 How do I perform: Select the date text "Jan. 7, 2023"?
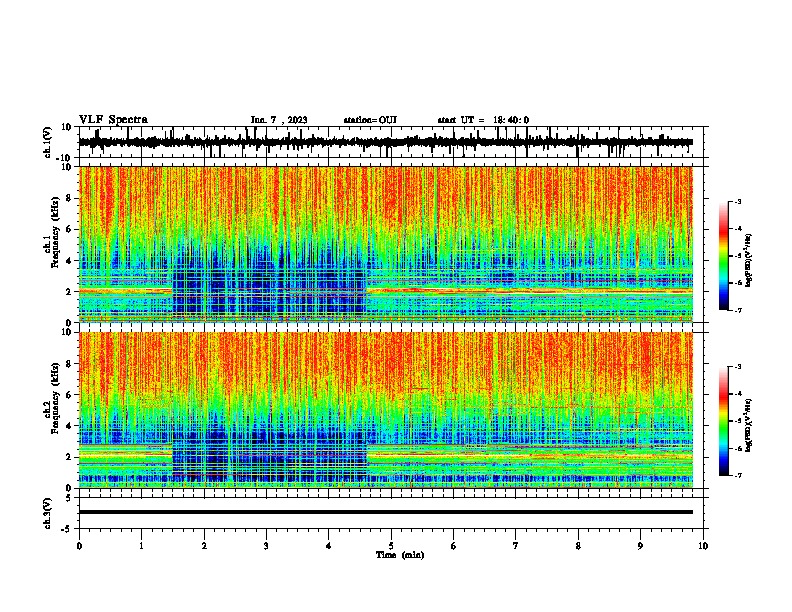click(279, 120)
